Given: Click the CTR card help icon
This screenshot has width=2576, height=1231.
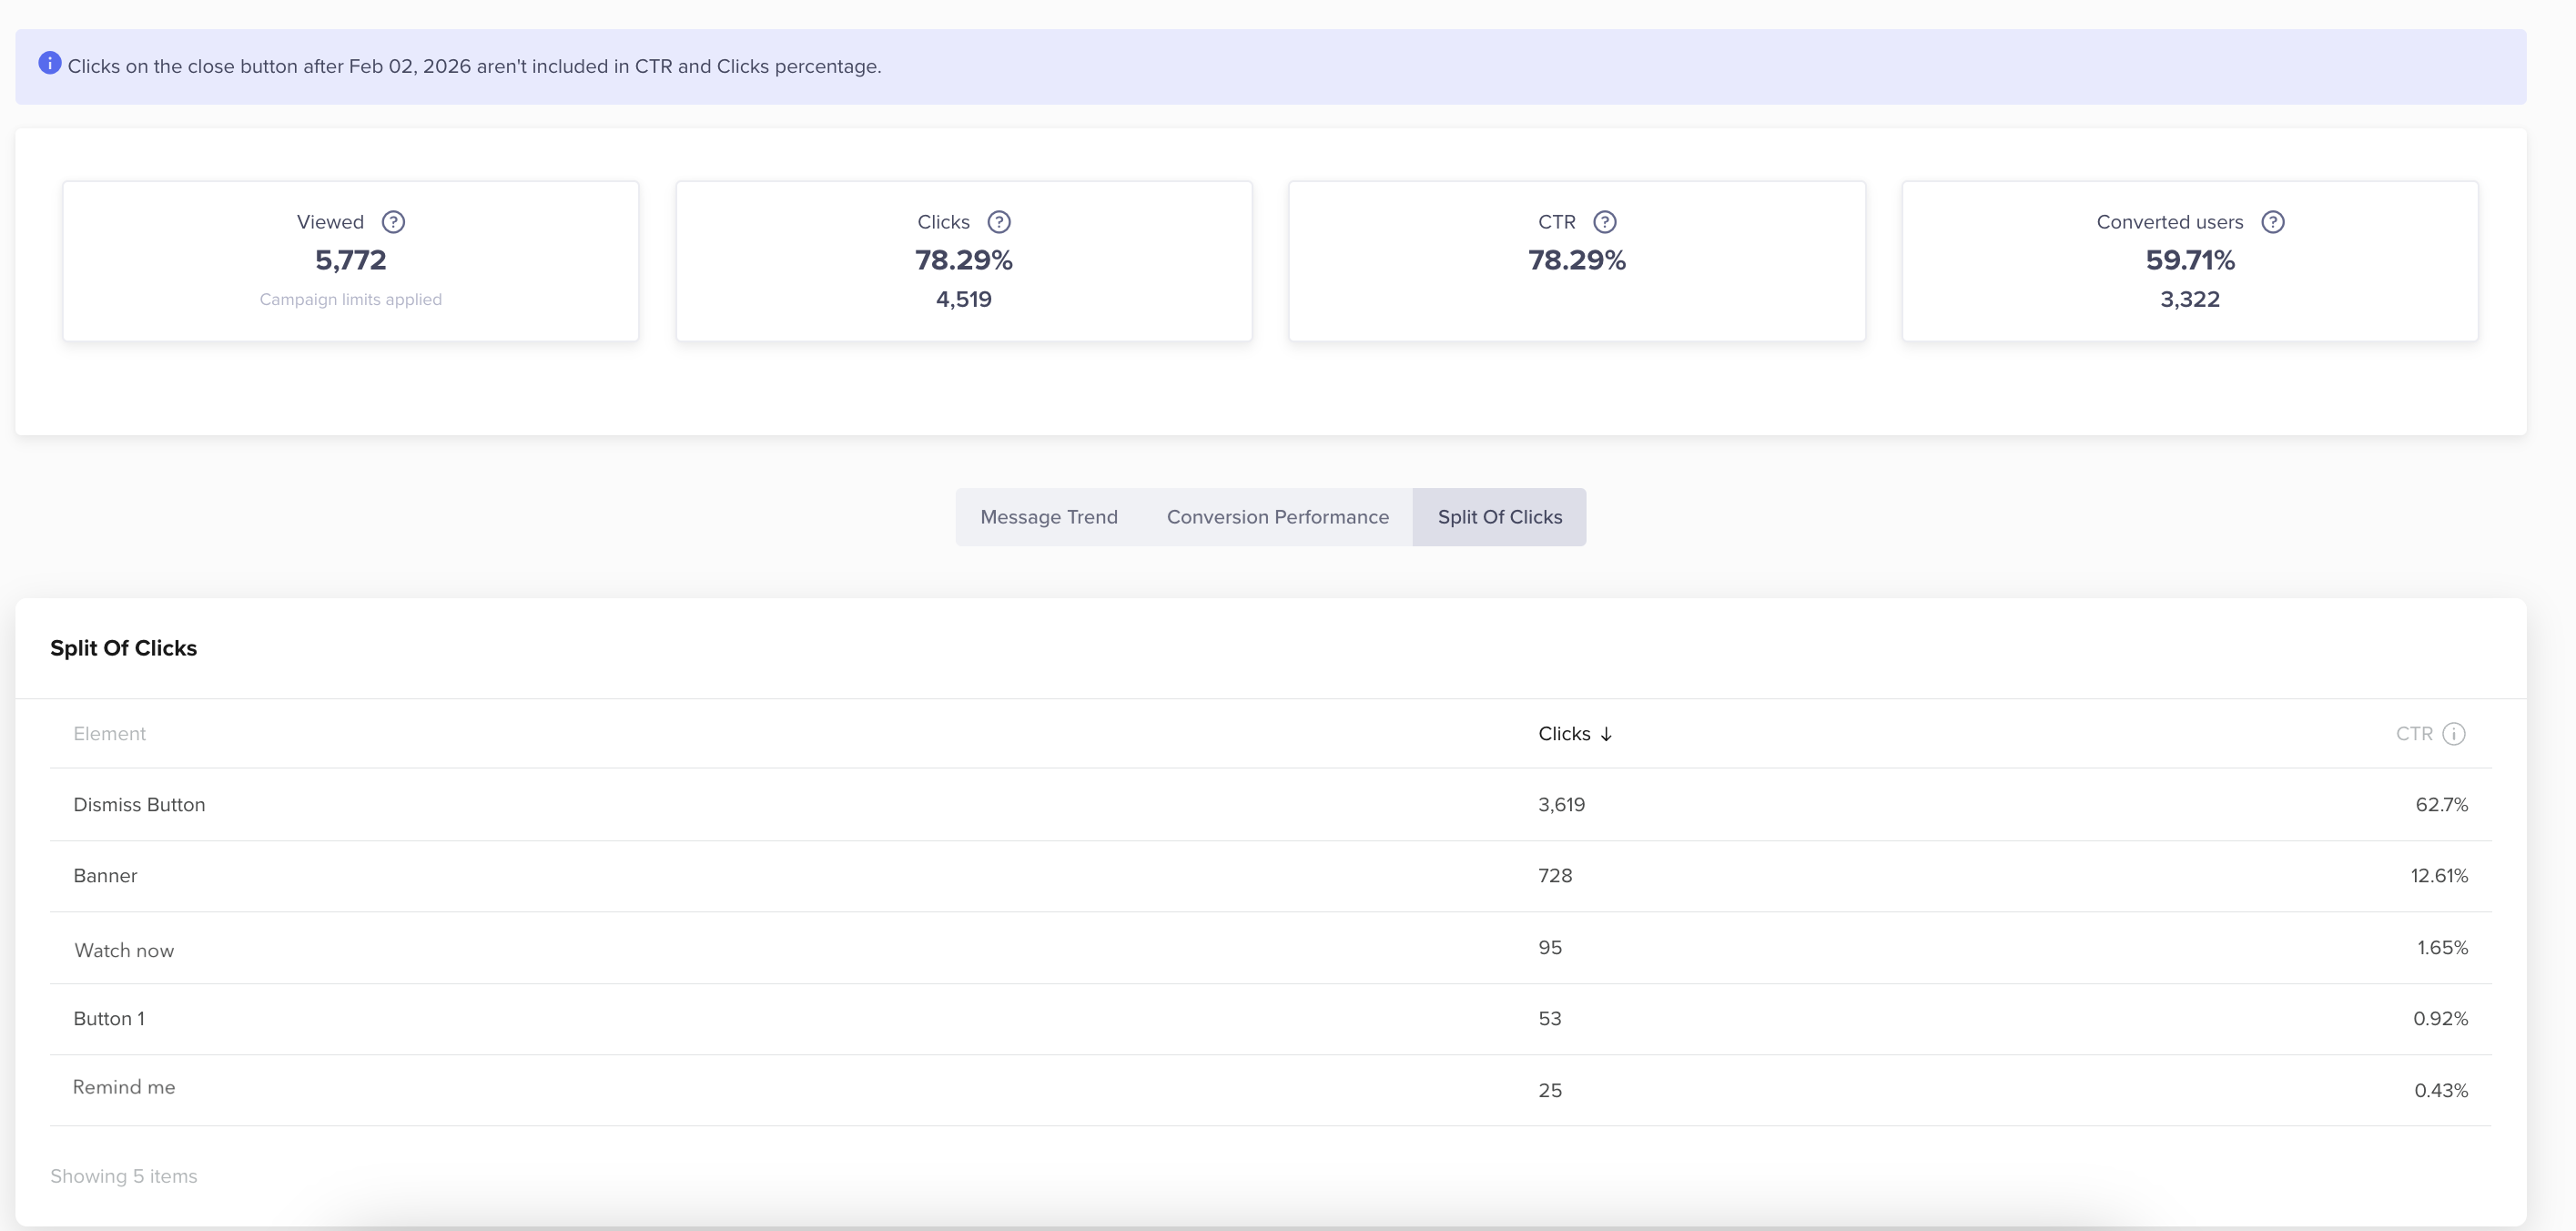Looking at the screenshot, I should (1604, 222).
